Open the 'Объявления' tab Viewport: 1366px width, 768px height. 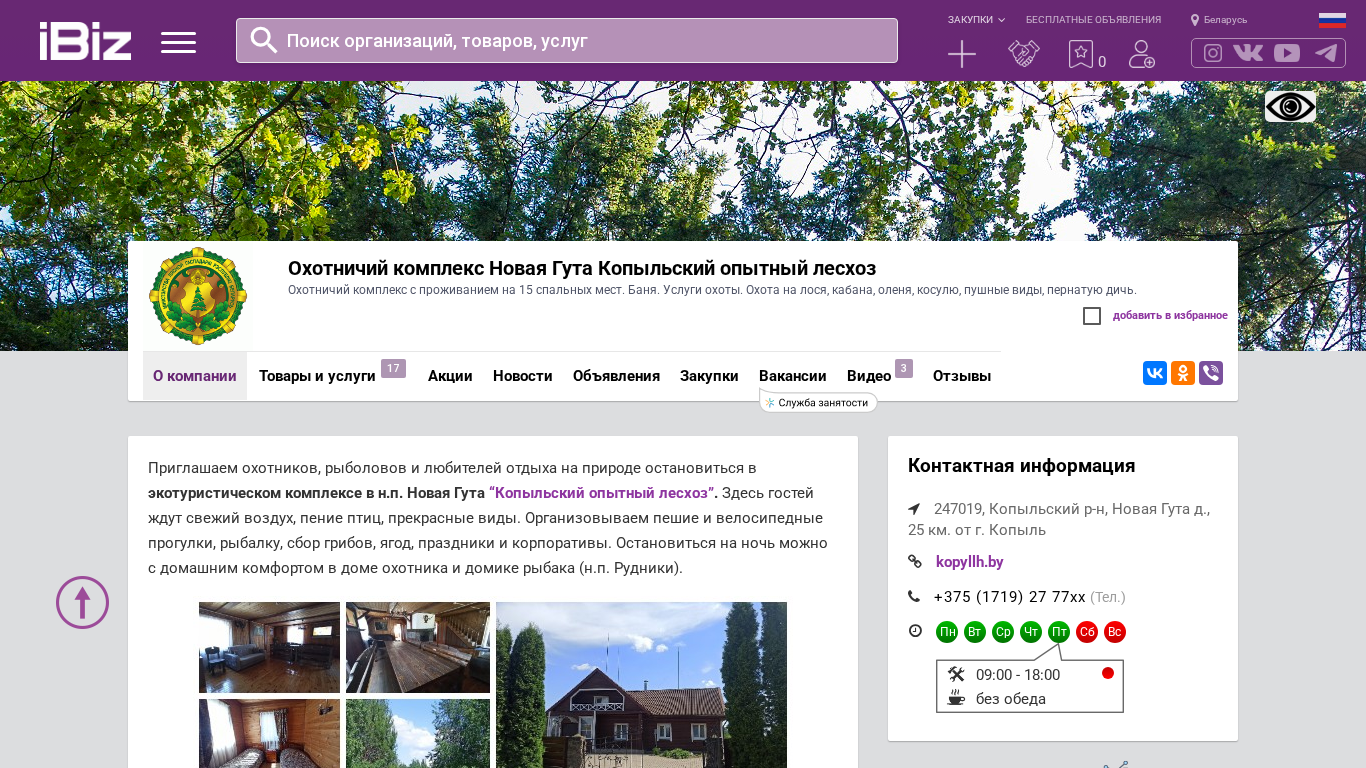coord(616,376)
